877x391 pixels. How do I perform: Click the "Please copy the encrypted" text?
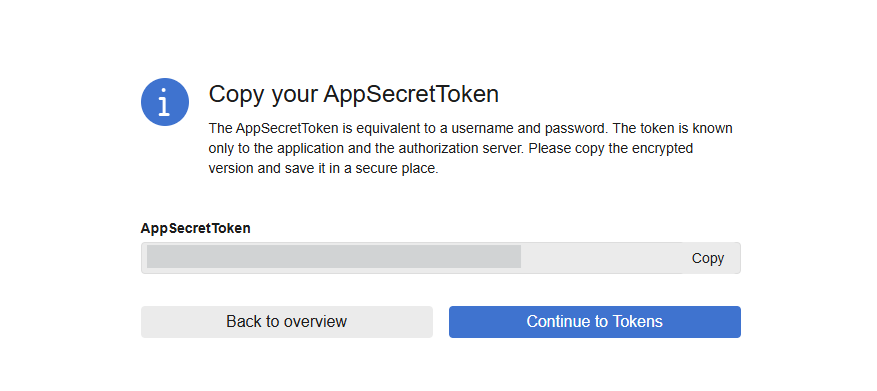pos(611,149)
